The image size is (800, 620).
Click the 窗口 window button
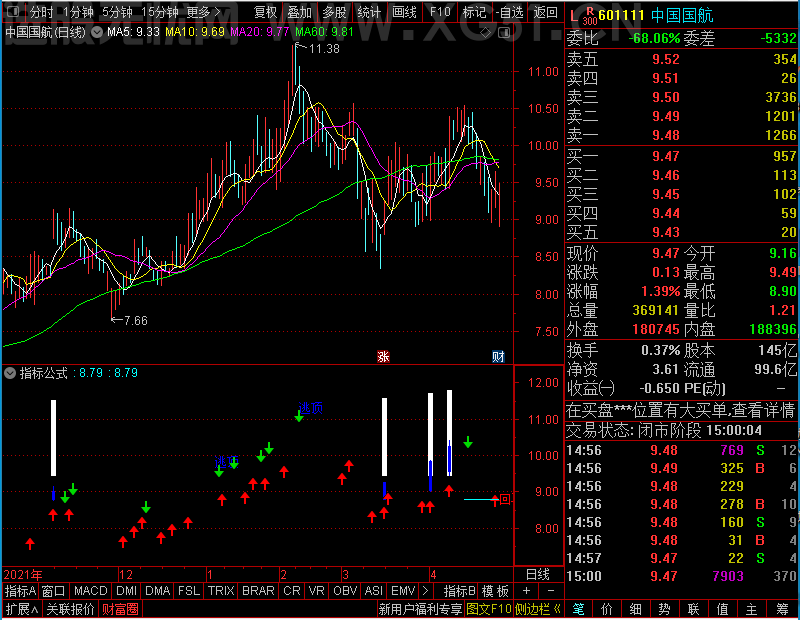tap(54, 590)
